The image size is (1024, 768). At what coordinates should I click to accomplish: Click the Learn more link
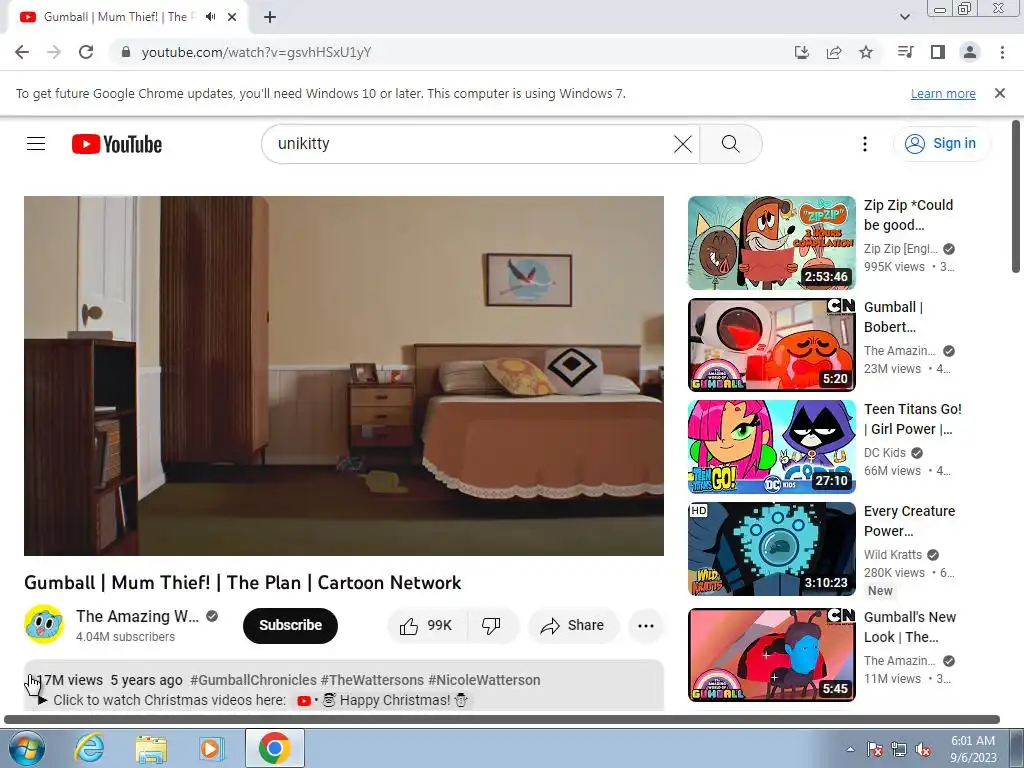tap(943, 93)
